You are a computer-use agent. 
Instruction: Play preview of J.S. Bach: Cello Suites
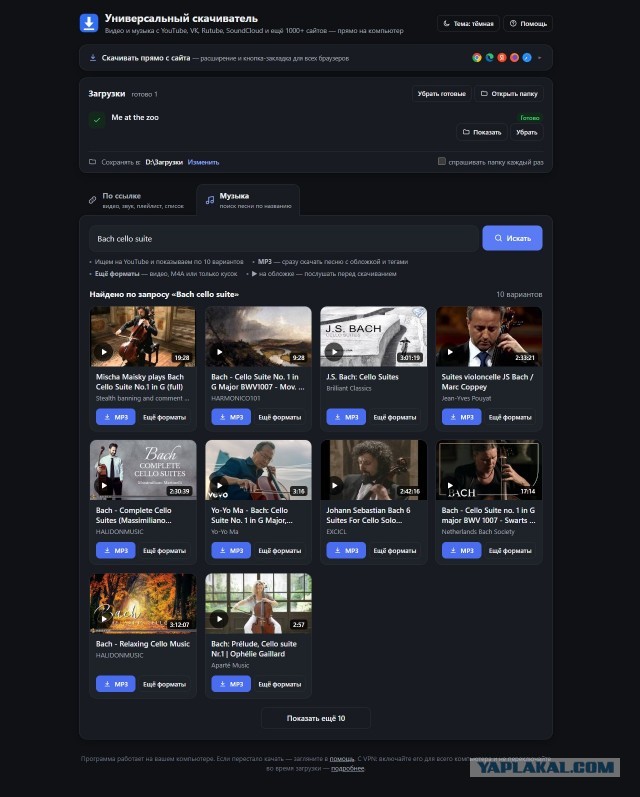point(334,351)
